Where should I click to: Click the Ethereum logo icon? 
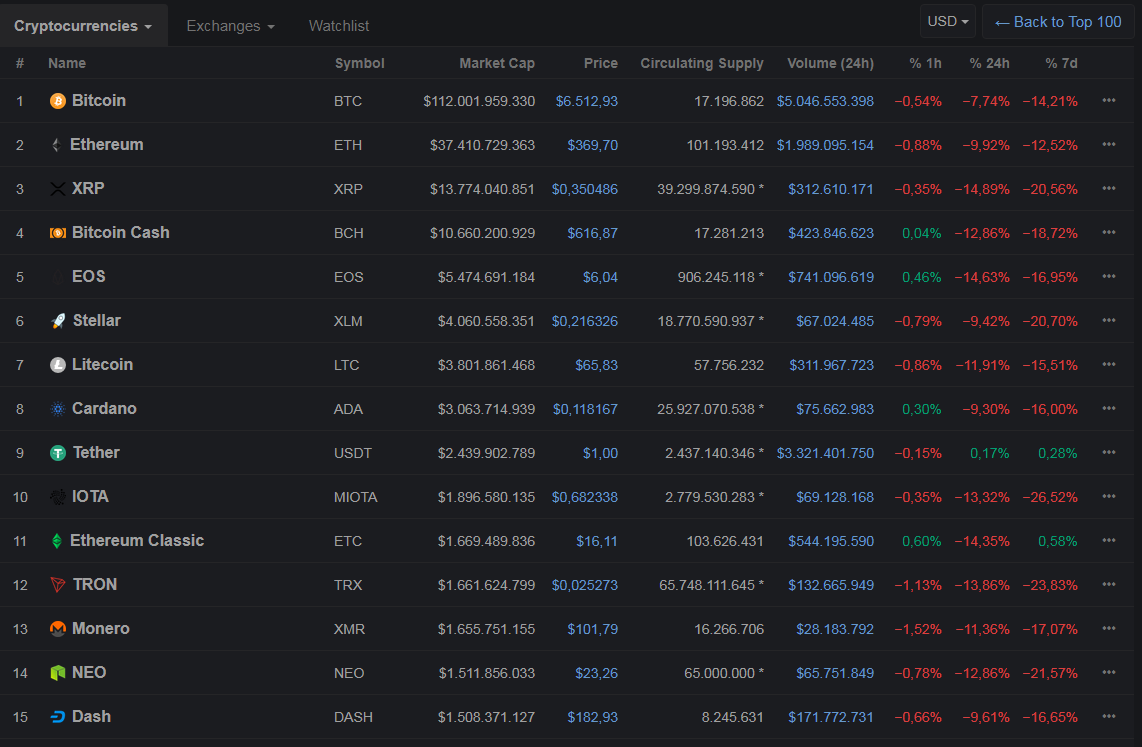(56, 145)
